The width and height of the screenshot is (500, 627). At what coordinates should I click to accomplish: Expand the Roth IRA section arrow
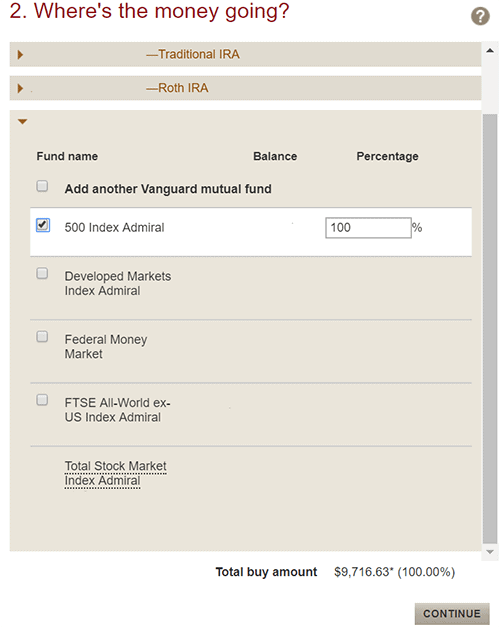[20, 88]
